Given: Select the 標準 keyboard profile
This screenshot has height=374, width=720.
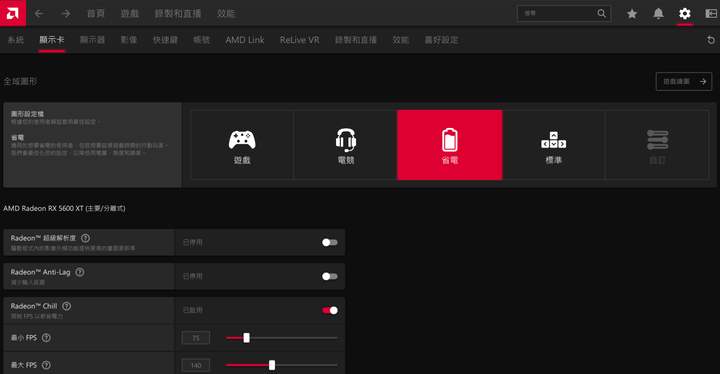Looking at the screenshot, I should coord(553,145).
